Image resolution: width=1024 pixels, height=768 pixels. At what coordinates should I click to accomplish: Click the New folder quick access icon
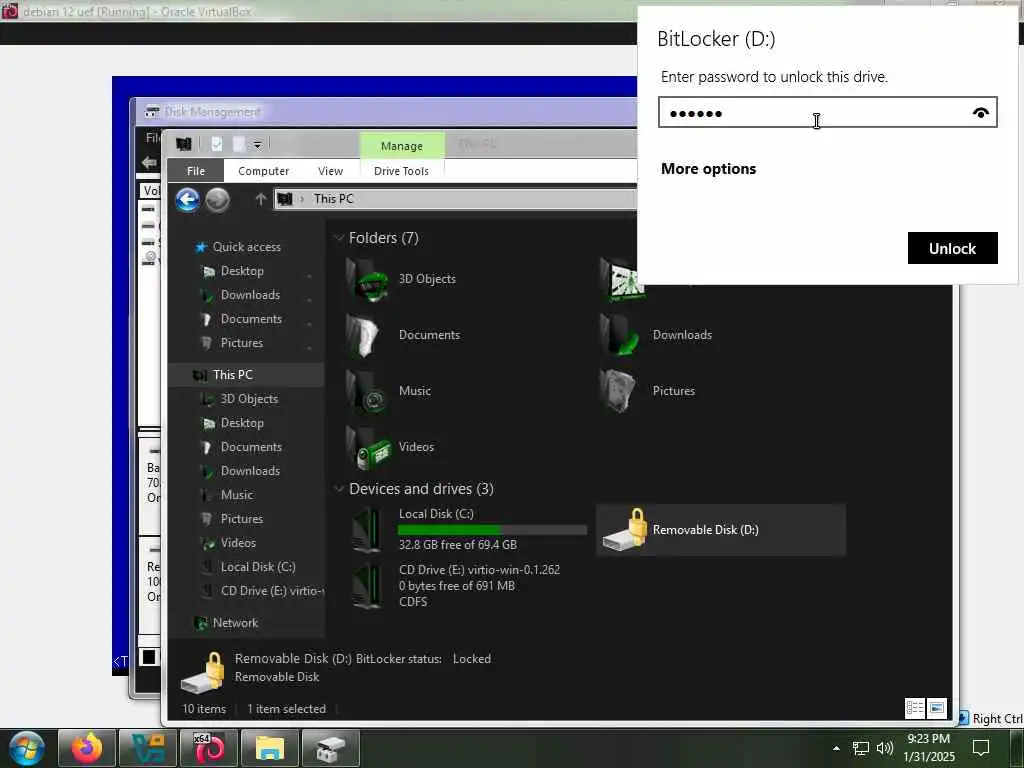click(x=239, y=144)
